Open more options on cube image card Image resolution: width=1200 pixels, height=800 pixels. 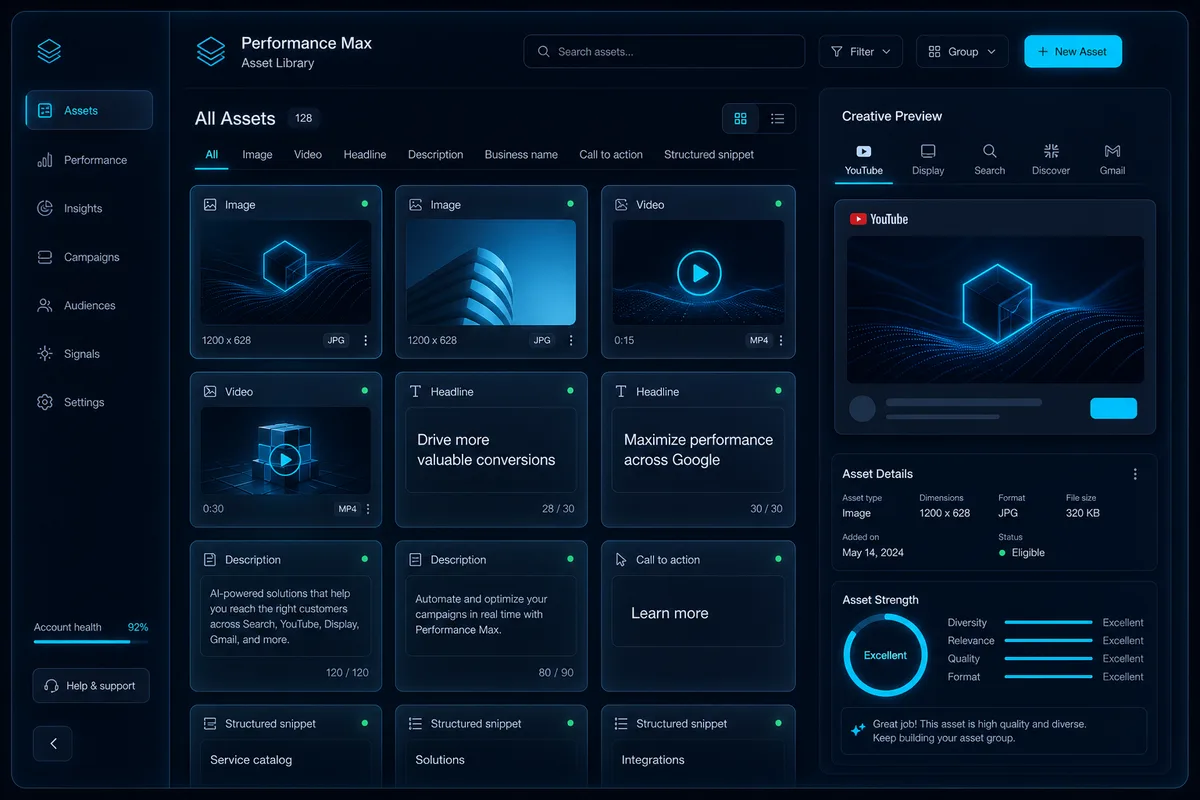tap(365, 340)
